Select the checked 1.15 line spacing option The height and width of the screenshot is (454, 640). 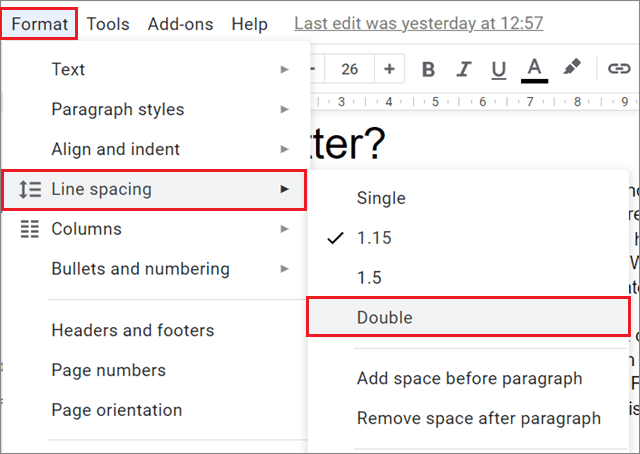374,238
